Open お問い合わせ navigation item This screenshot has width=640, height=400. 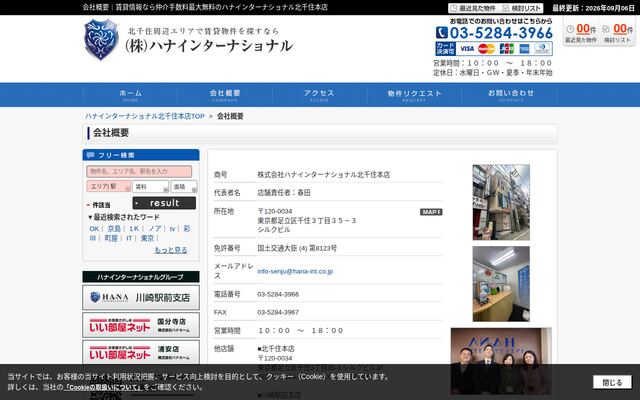511,95
